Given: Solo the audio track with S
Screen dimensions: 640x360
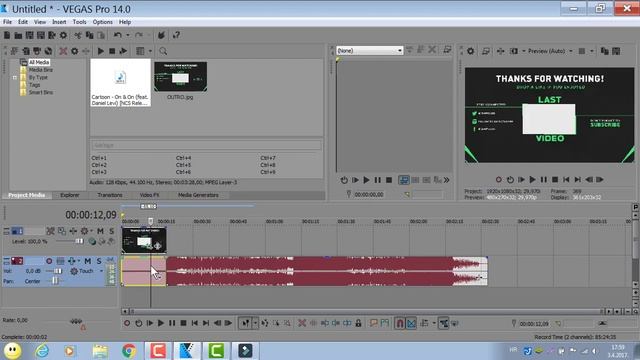Looking at the screenshot, I should (x=99, y=261).
